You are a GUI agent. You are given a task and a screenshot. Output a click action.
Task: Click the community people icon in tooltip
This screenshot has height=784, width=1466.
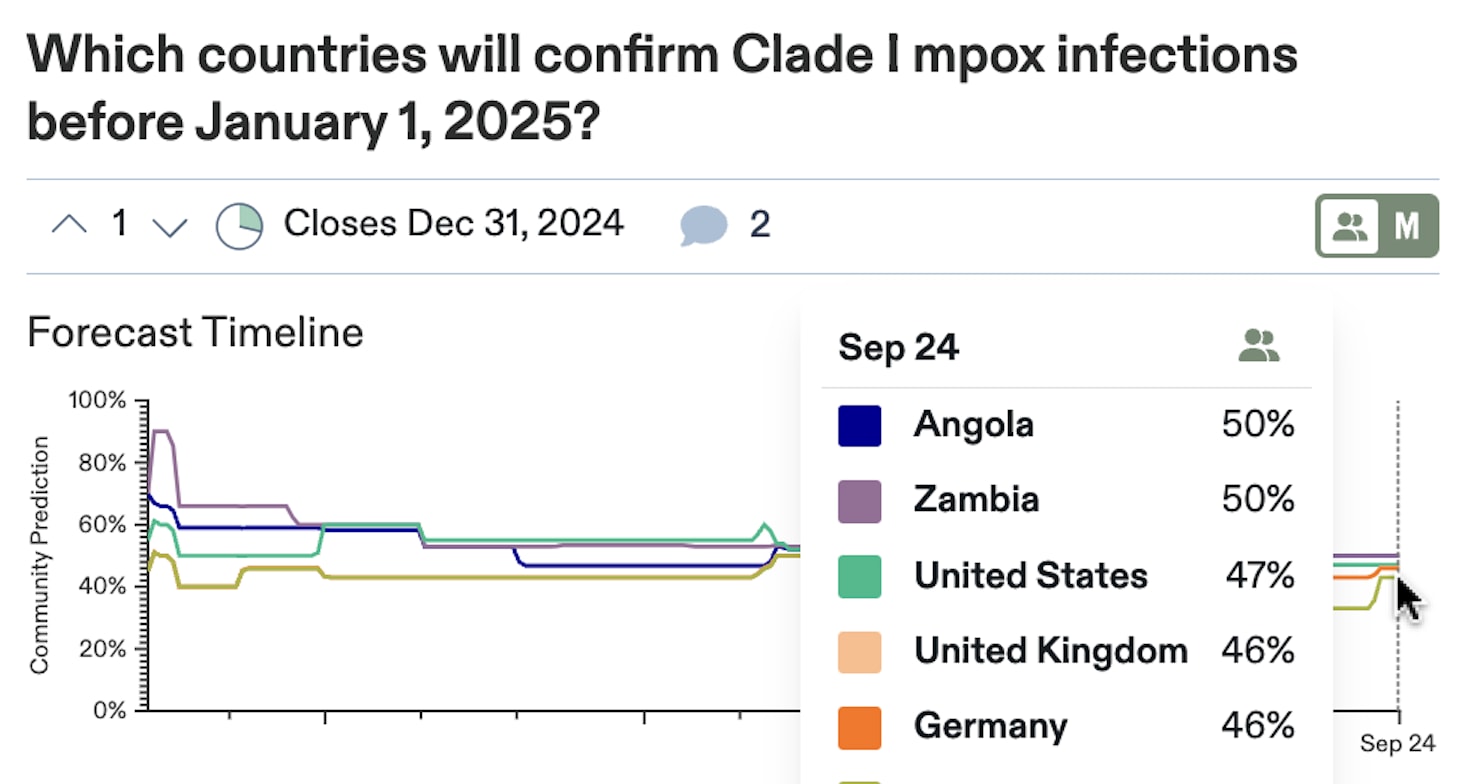point(1259,347)
